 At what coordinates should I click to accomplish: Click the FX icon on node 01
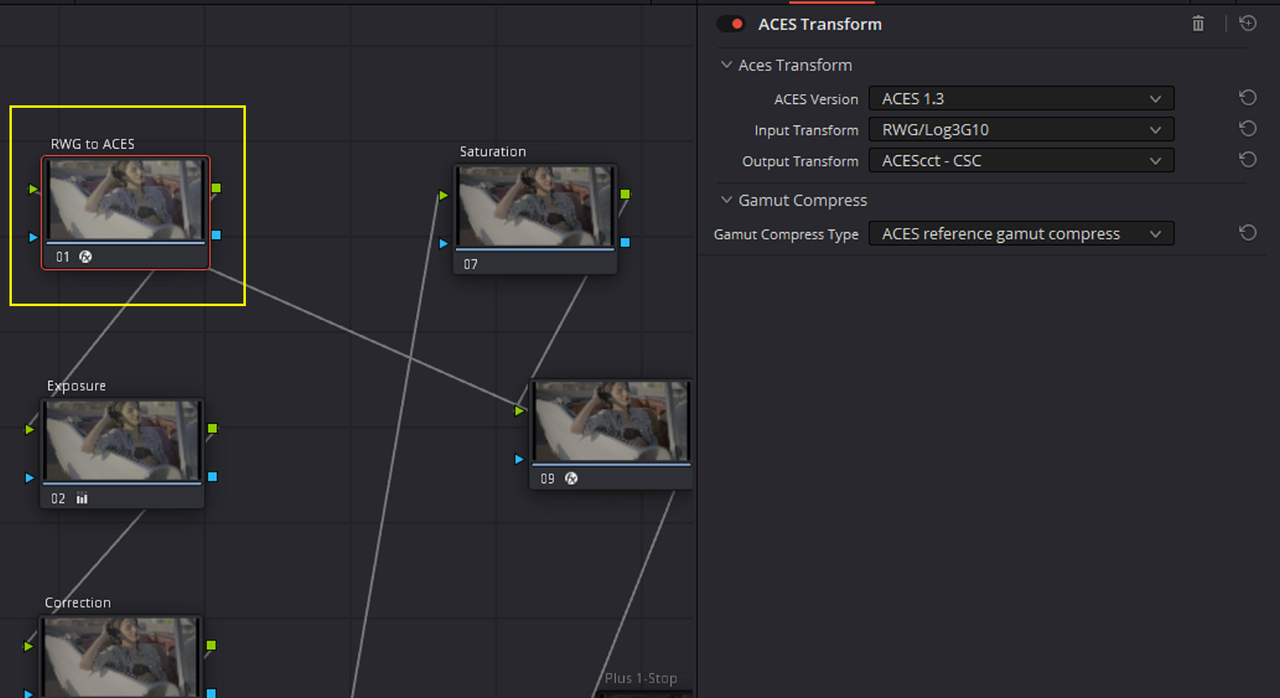pos(86,257)
